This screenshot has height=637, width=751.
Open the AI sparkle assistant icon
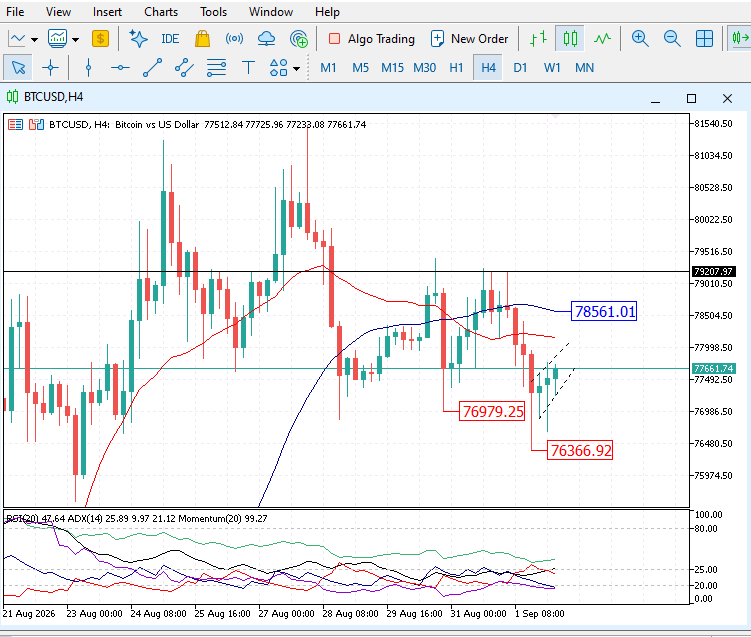(138, 39)
